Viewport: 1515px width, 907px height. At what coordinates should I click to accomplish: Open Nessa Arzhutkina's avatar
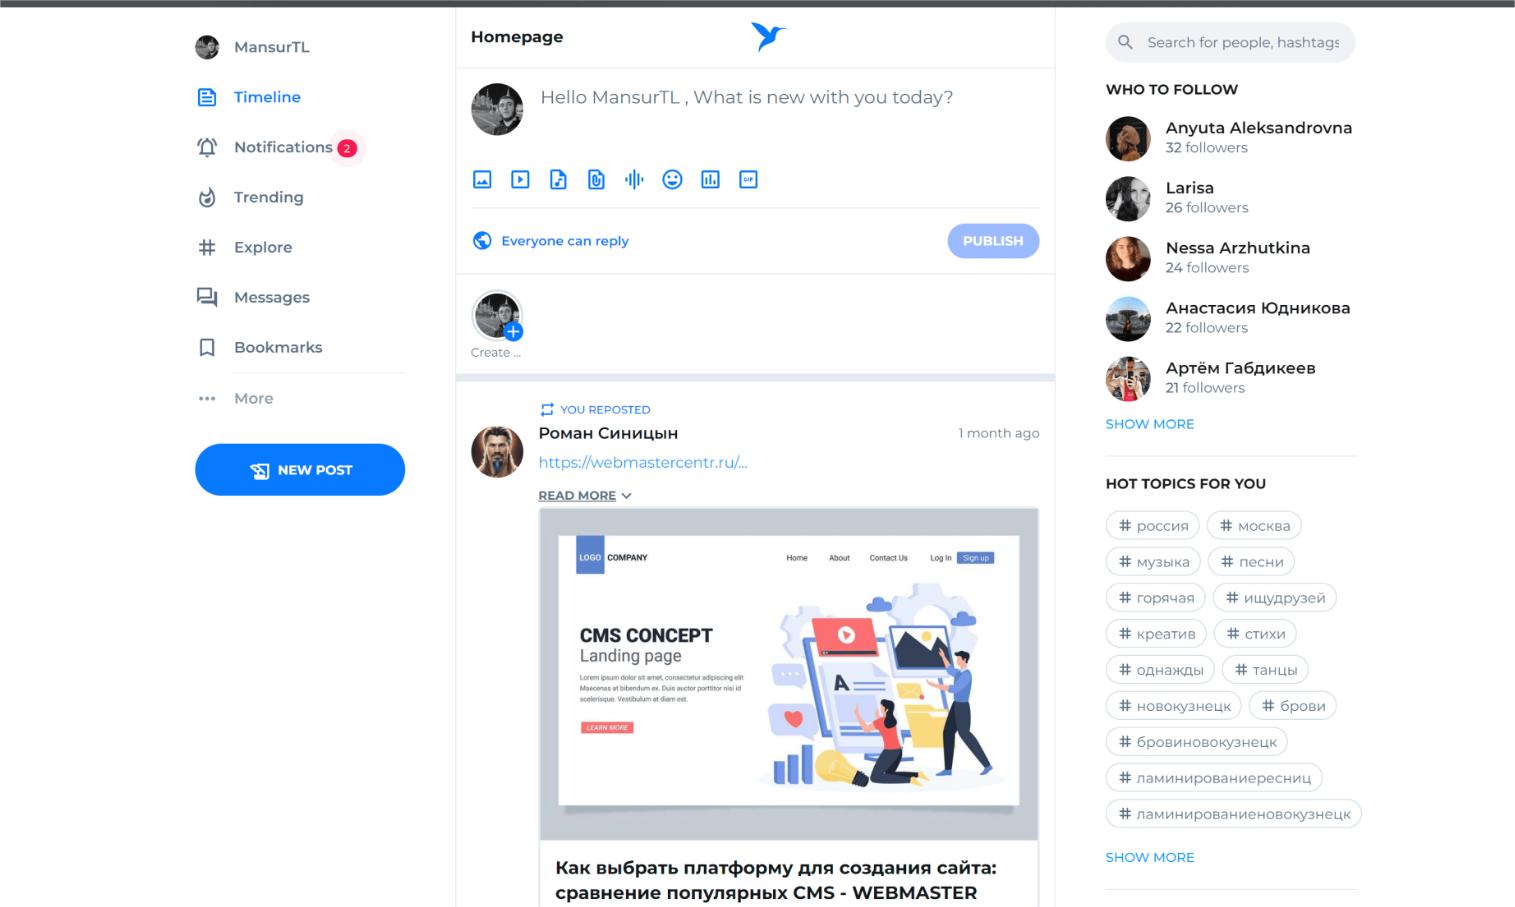coord(1128,258)
